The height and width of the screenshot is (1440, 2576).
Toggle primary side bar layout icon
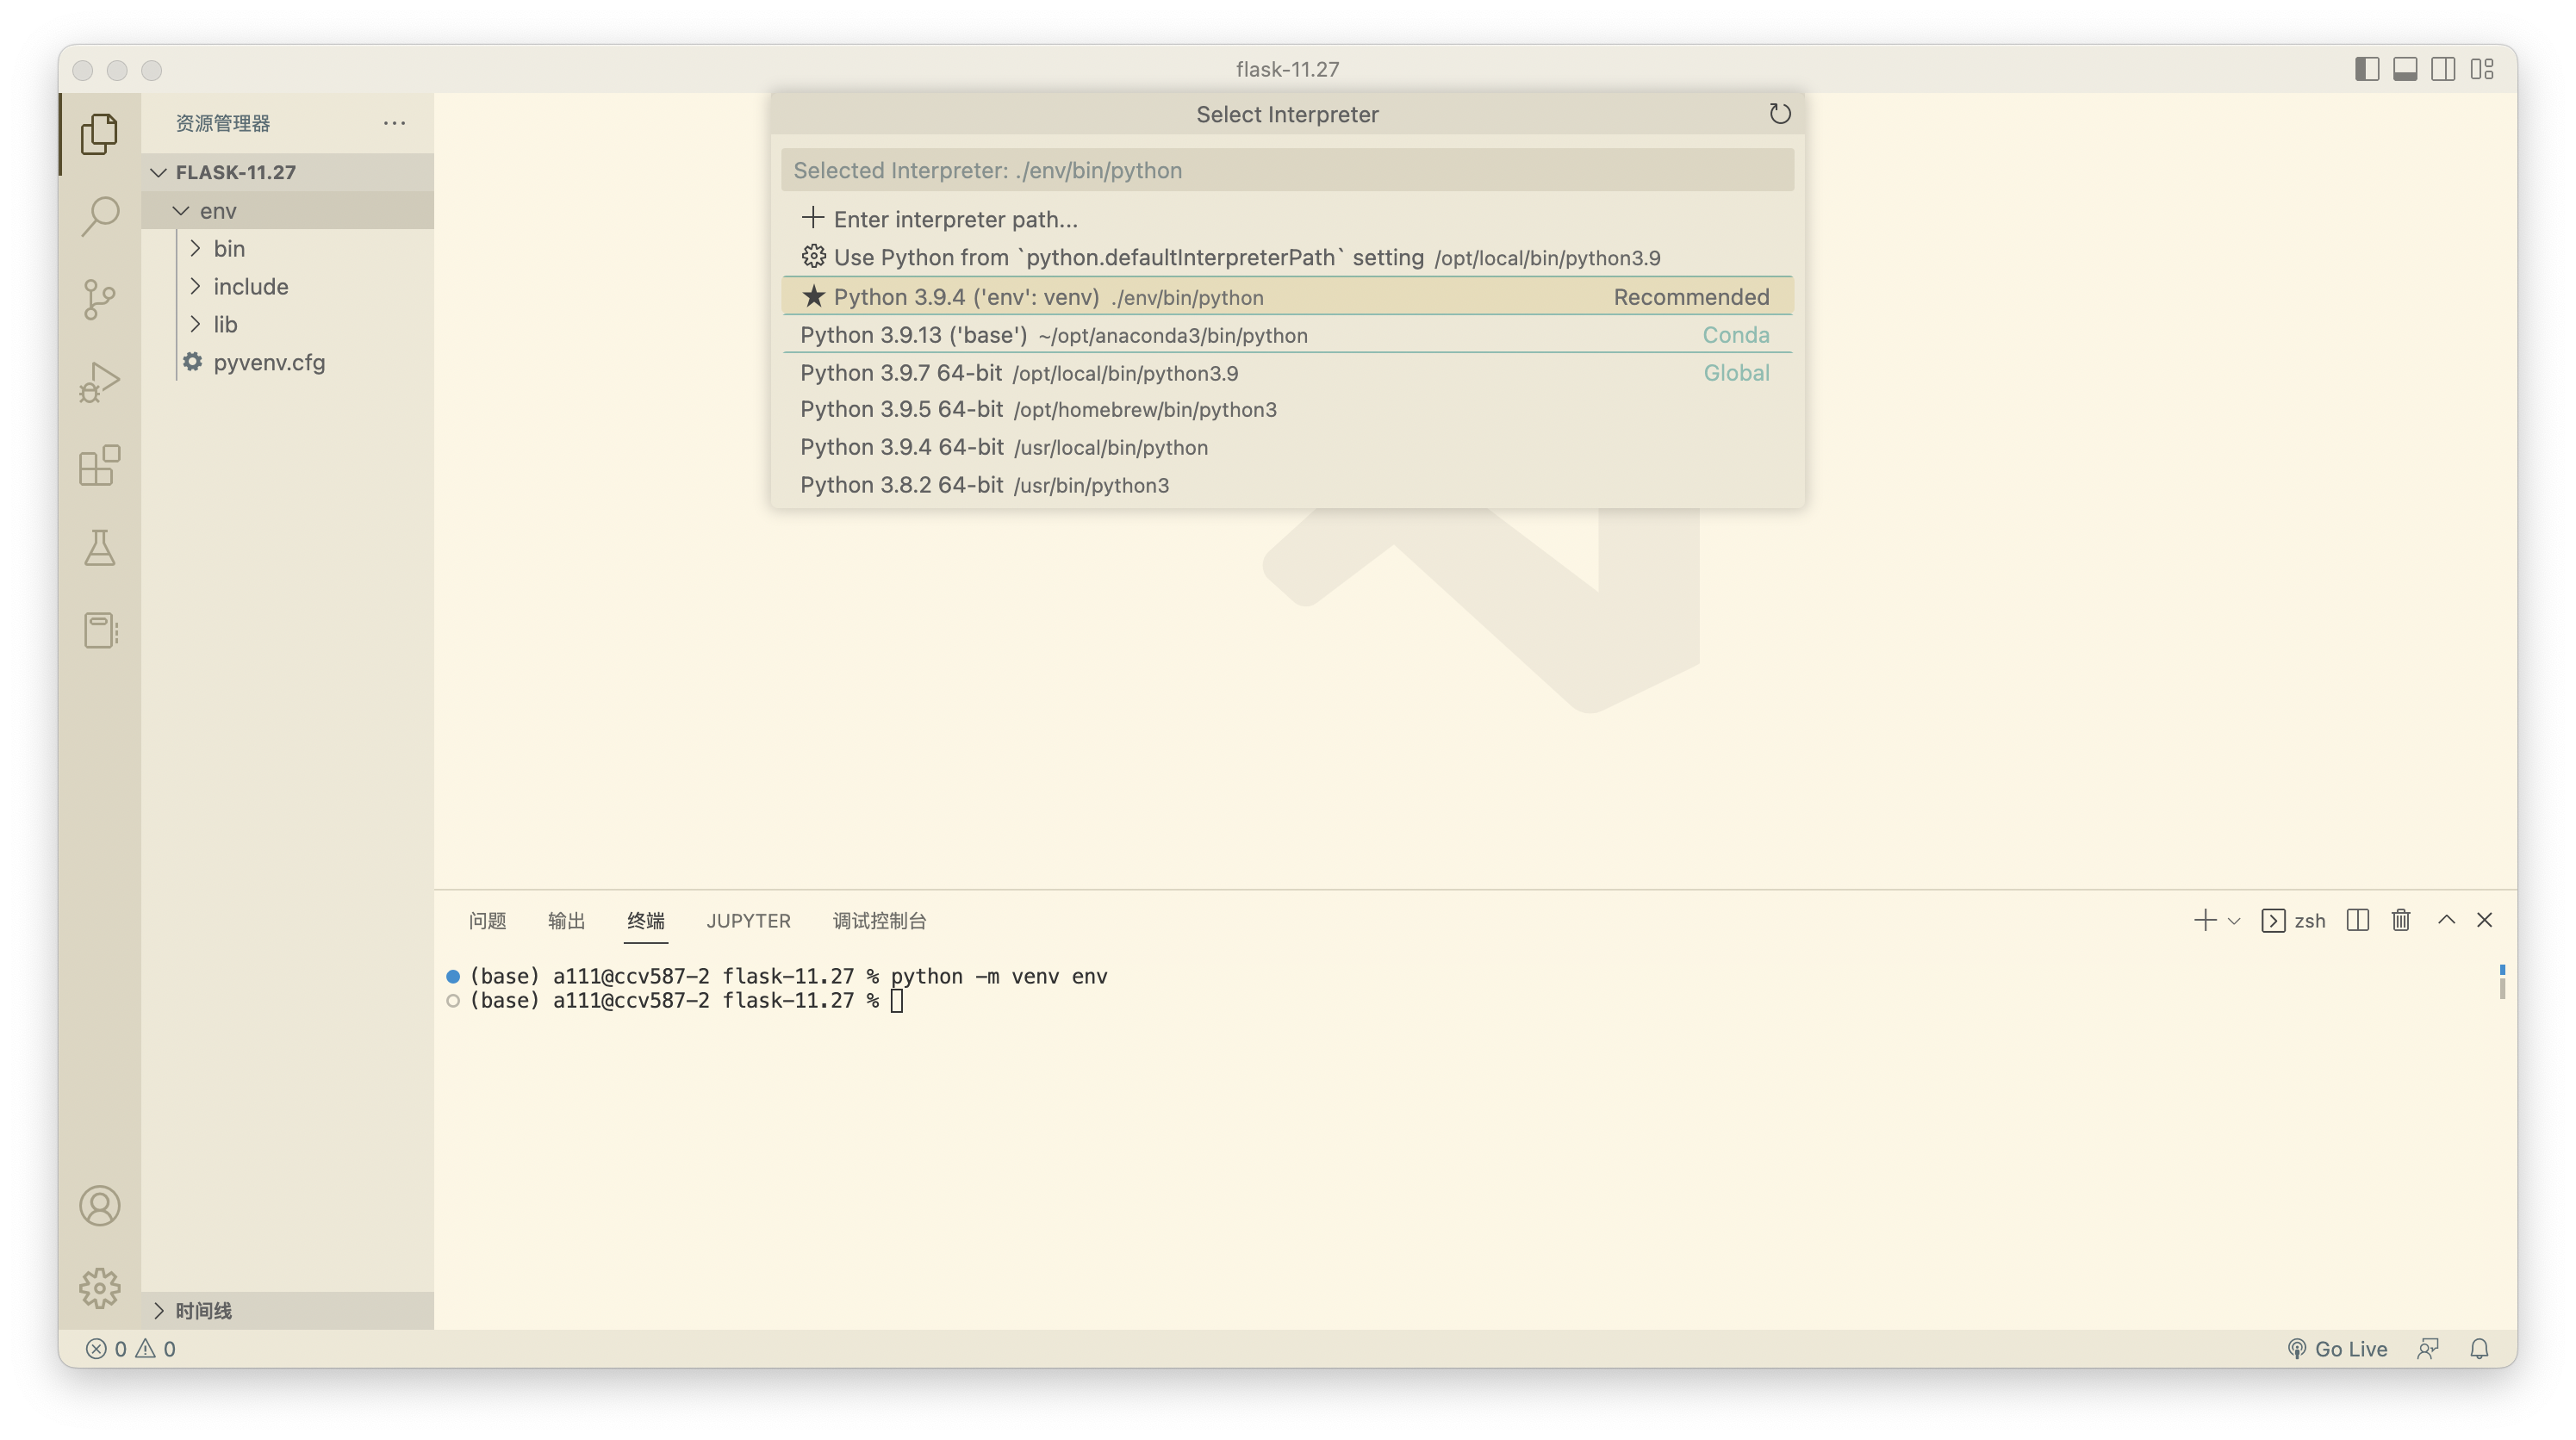[x=2367, y=69]
